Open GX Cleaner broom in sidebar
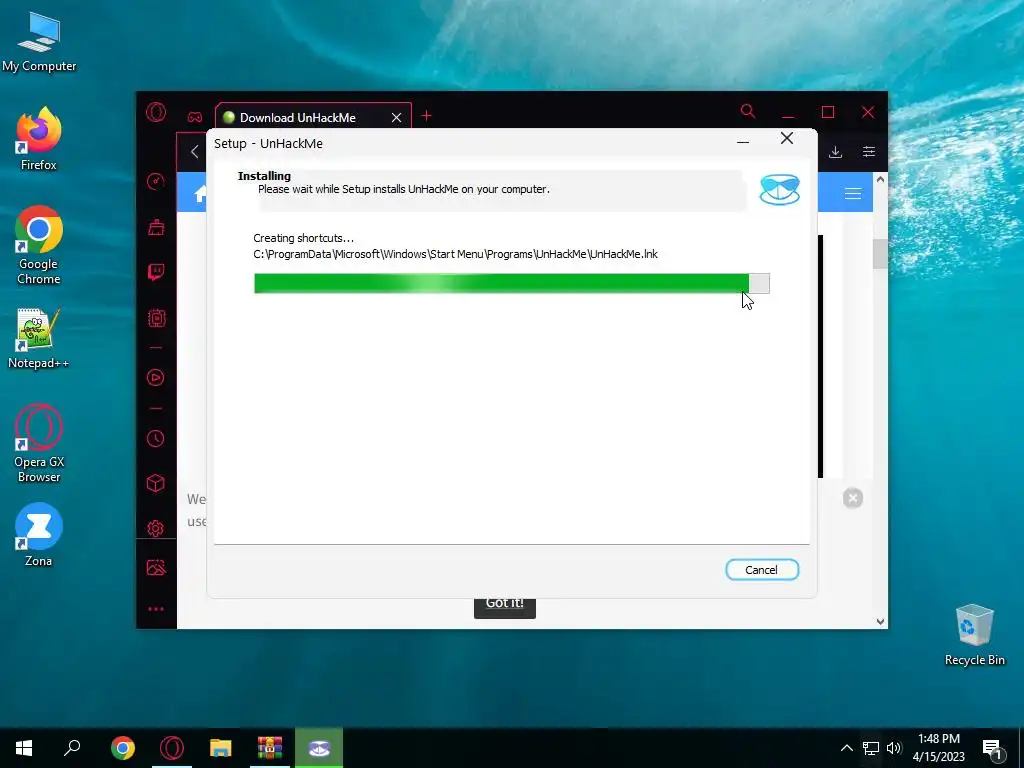This screenshot has height=768, width=1024. (x=156, y=227)
